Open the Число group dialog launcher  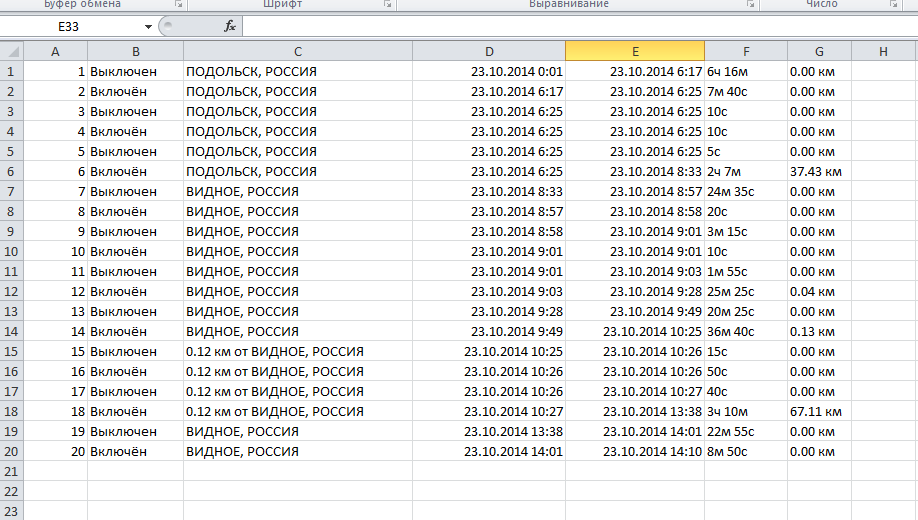[x=894, y=4]
